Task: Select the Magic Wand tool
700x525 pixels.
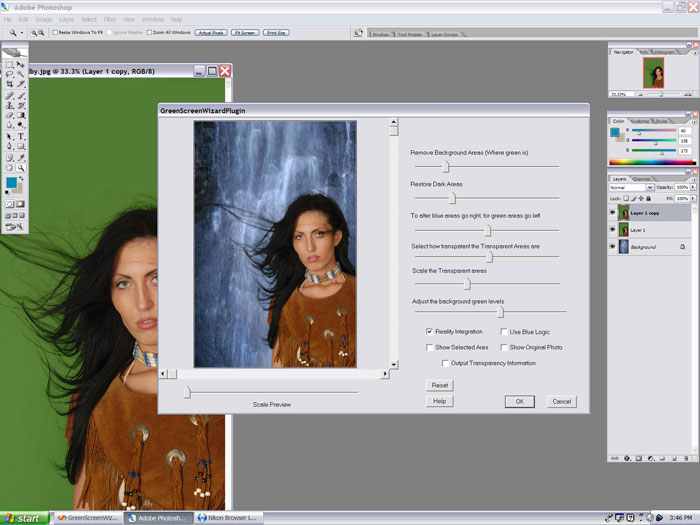Action: (x=21, y=74)
